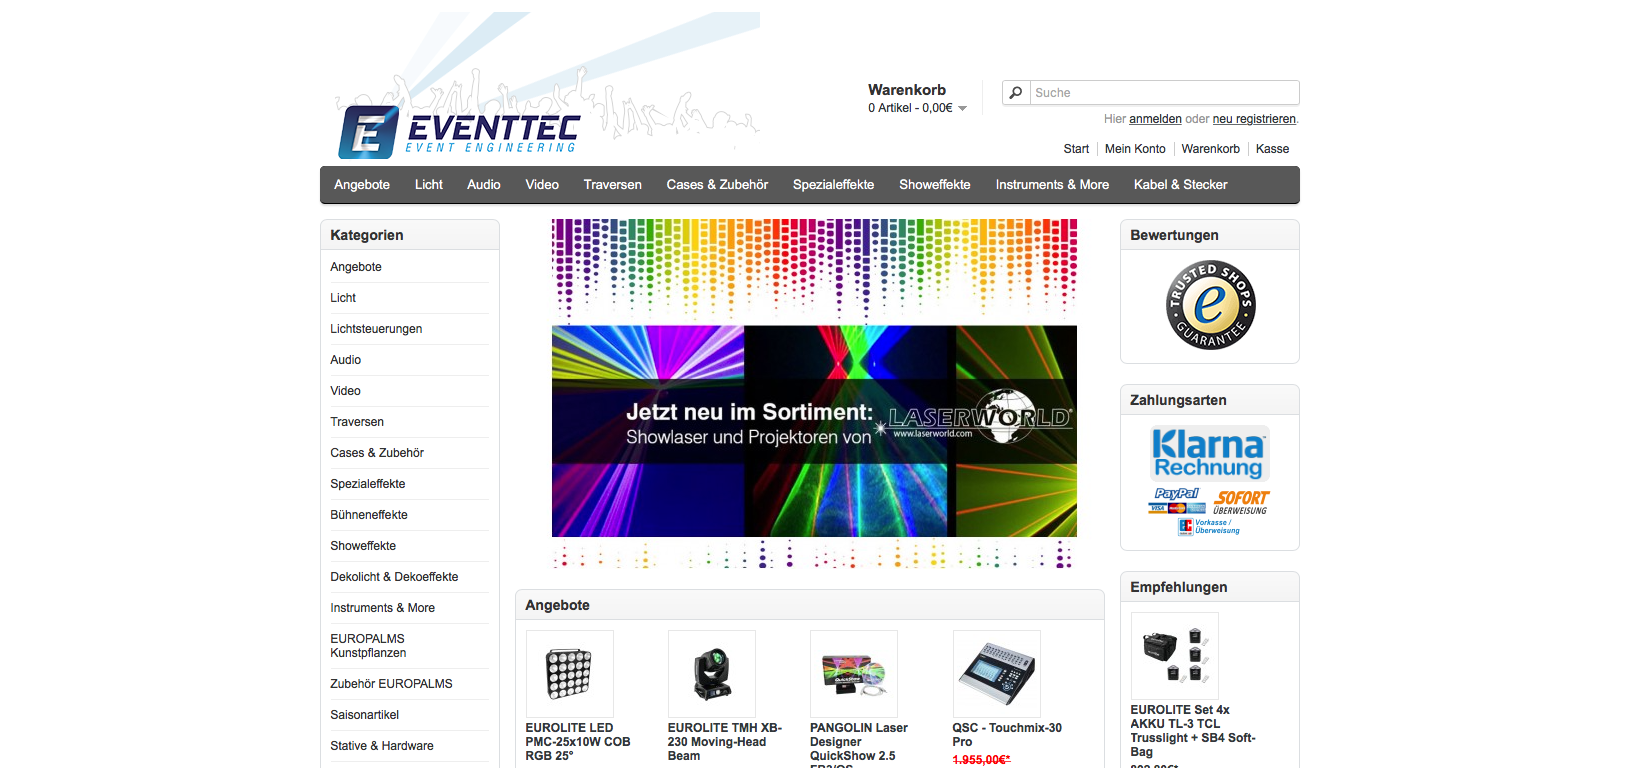The image size is (1634, 768).
Task: Open EUROLITE LED PMC-25x10W COB product image
Action: click(570, 674)
